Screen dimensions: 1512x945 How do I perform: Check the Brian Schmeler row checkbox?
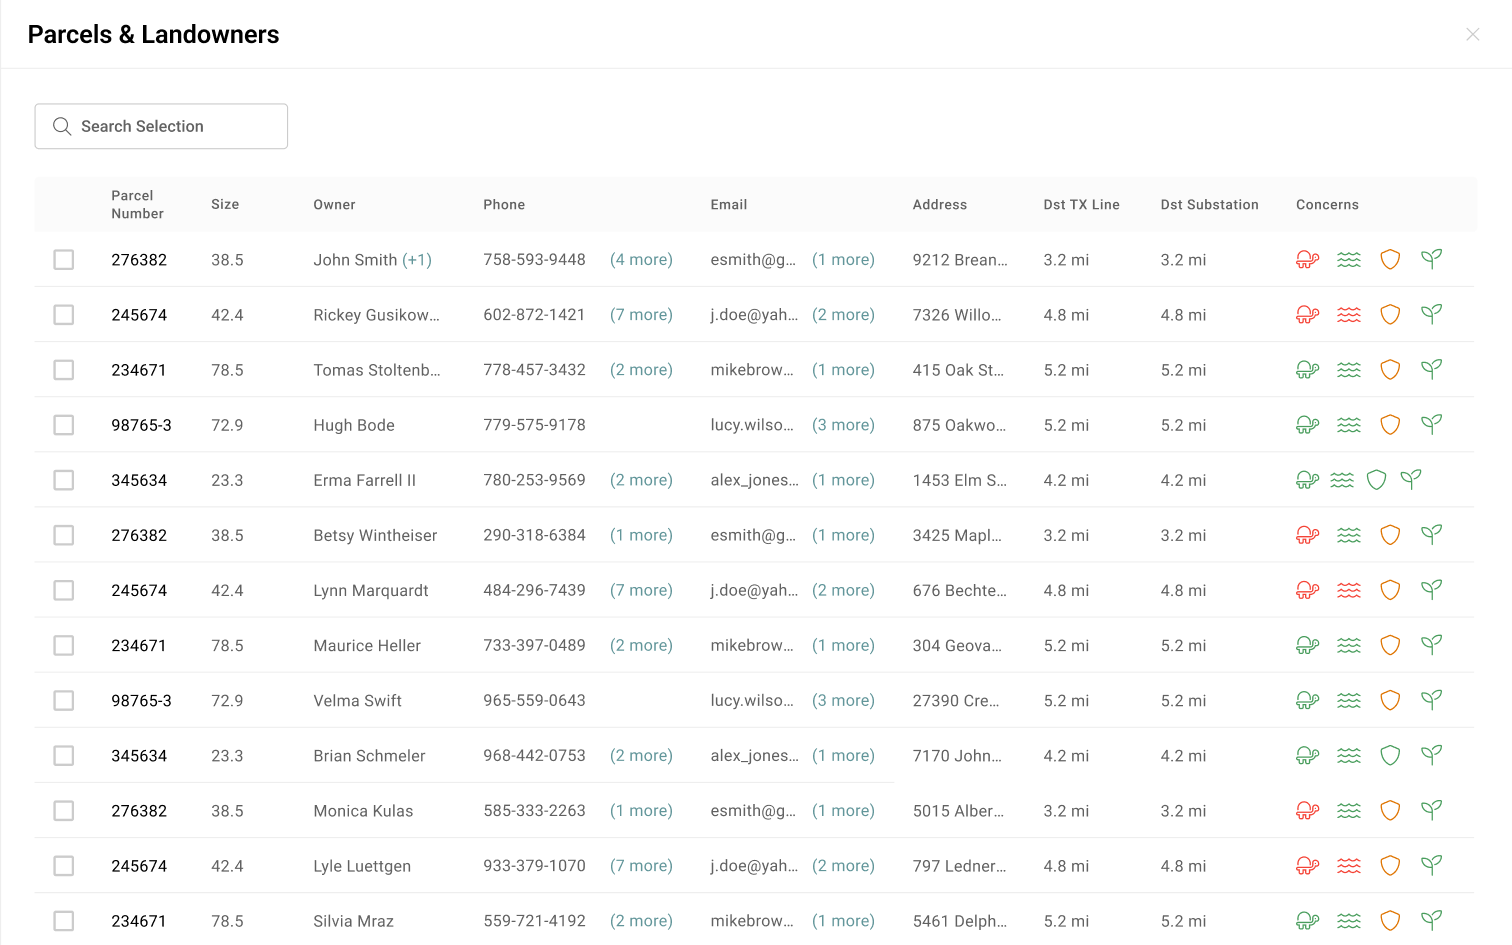[64, 755]
